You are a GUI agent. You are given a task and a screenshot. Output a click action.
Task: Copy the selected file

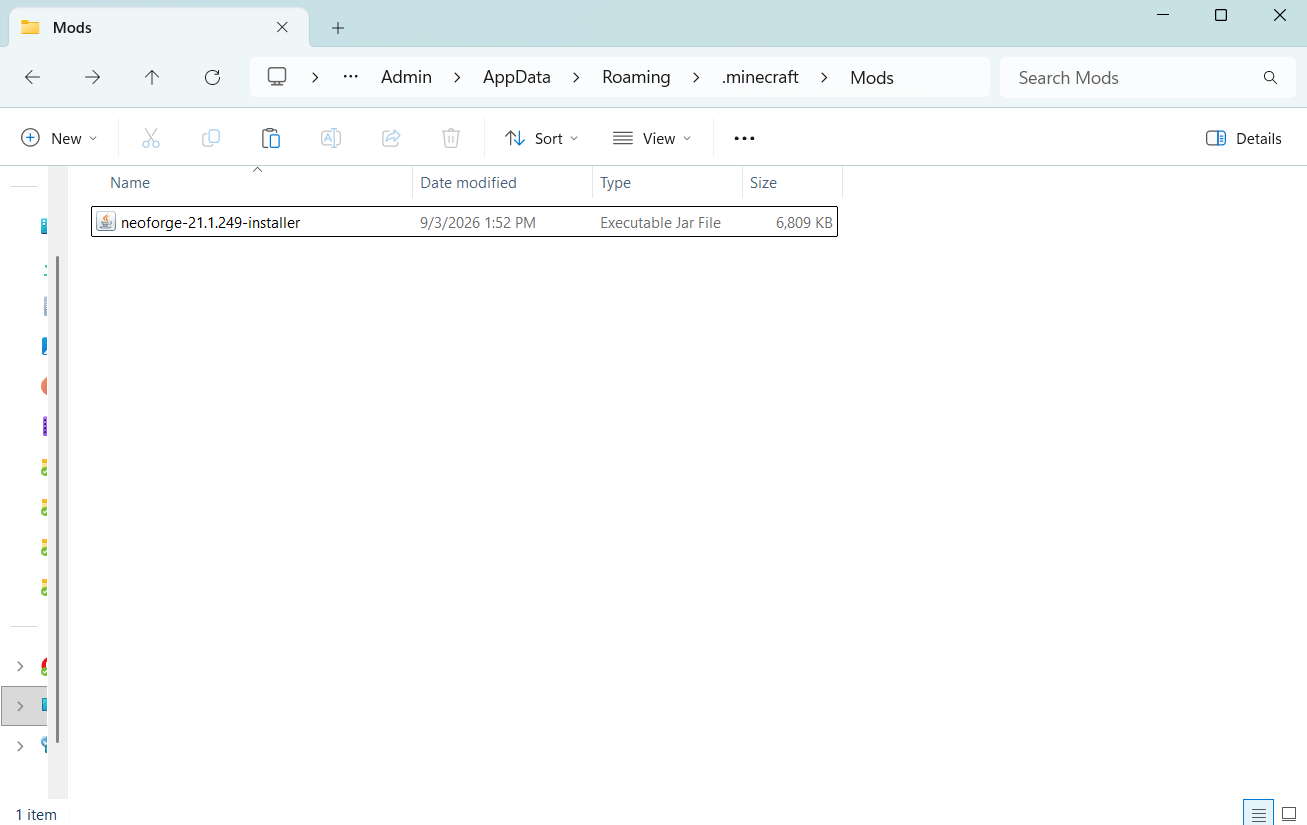tap(211, 138)
